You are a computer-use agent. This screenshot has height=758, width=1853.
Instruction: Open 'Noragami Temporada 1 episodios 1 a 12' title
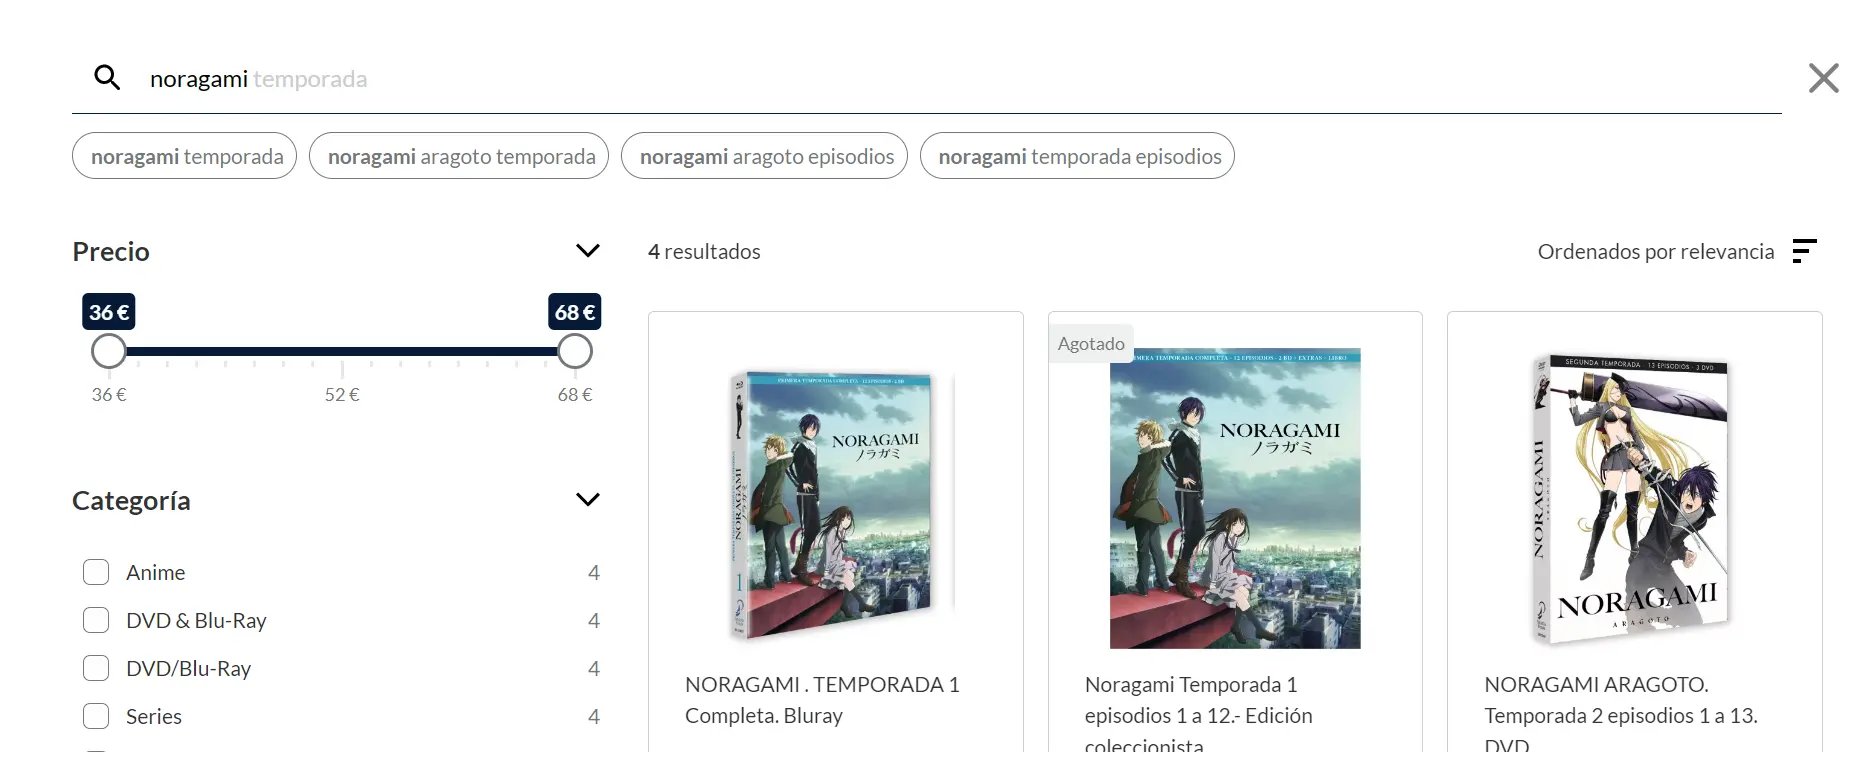click(x=1198, y=715)
